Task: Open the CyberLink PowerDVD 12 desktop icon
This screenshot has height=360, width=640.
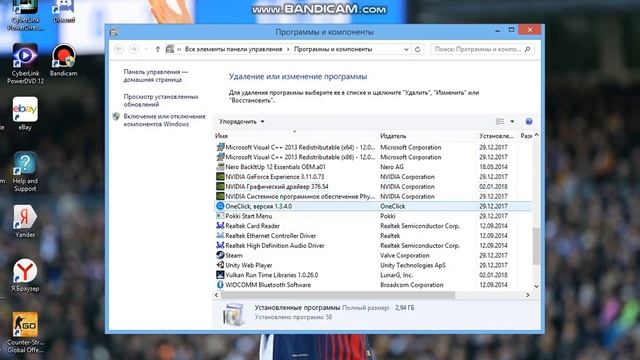Action: tap(25, 63)
